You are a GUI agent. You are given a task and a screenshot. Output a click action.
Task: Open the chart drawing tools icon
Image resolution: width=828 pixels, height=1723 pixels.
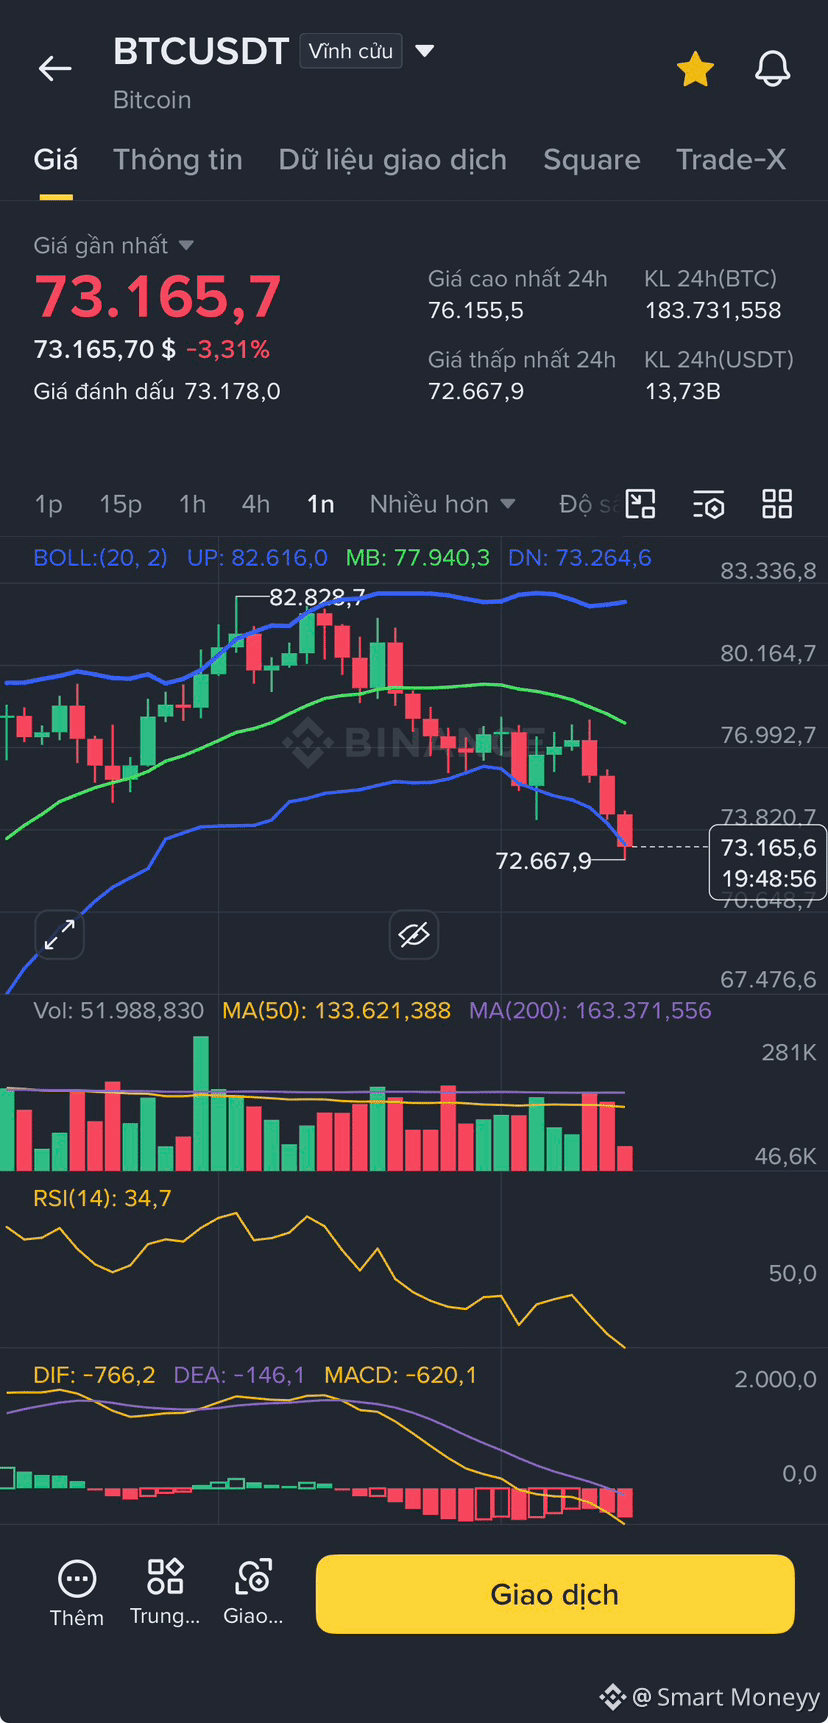tap(640, 504)
